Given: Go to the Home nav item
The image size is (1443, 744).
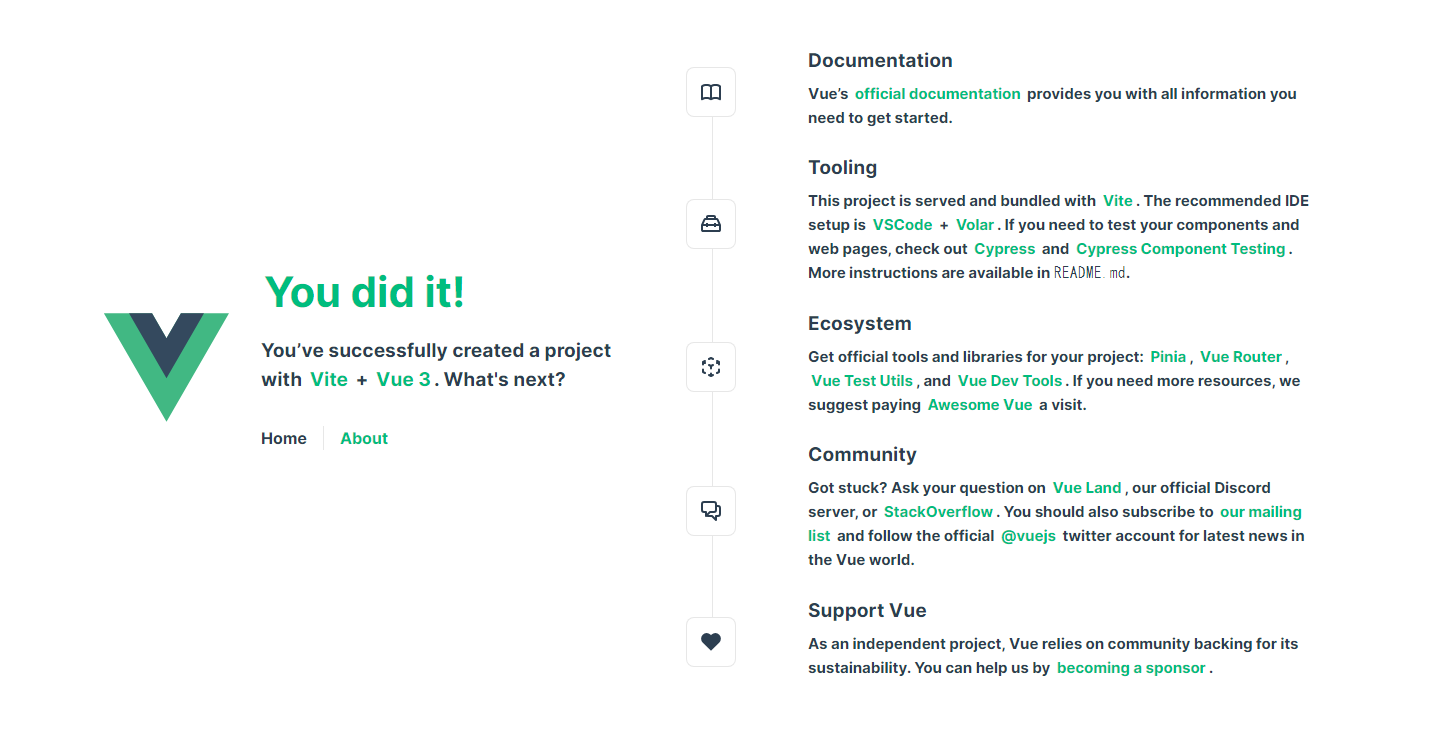Looking at the screenshot, I should 284,438.
